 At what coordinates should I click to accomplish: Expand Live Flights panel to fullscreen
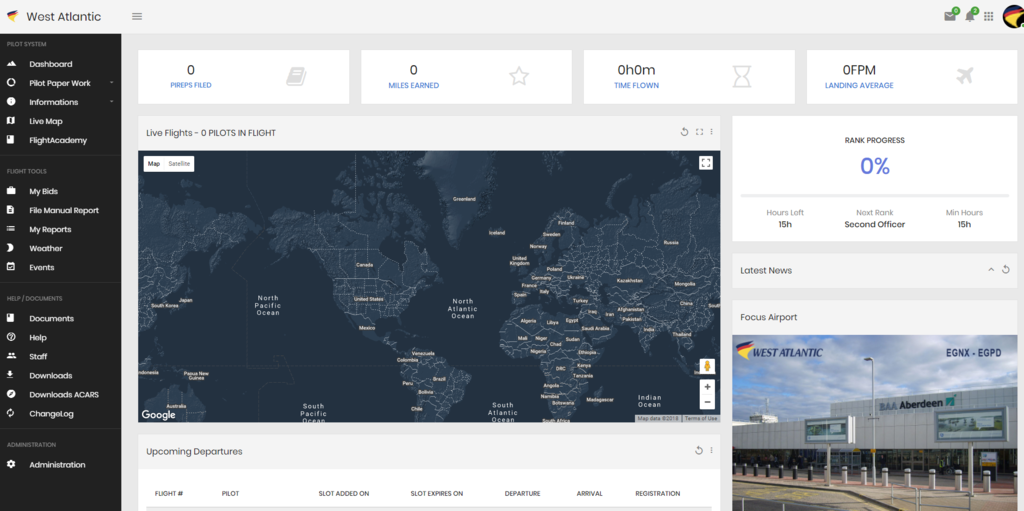[699, 132]
